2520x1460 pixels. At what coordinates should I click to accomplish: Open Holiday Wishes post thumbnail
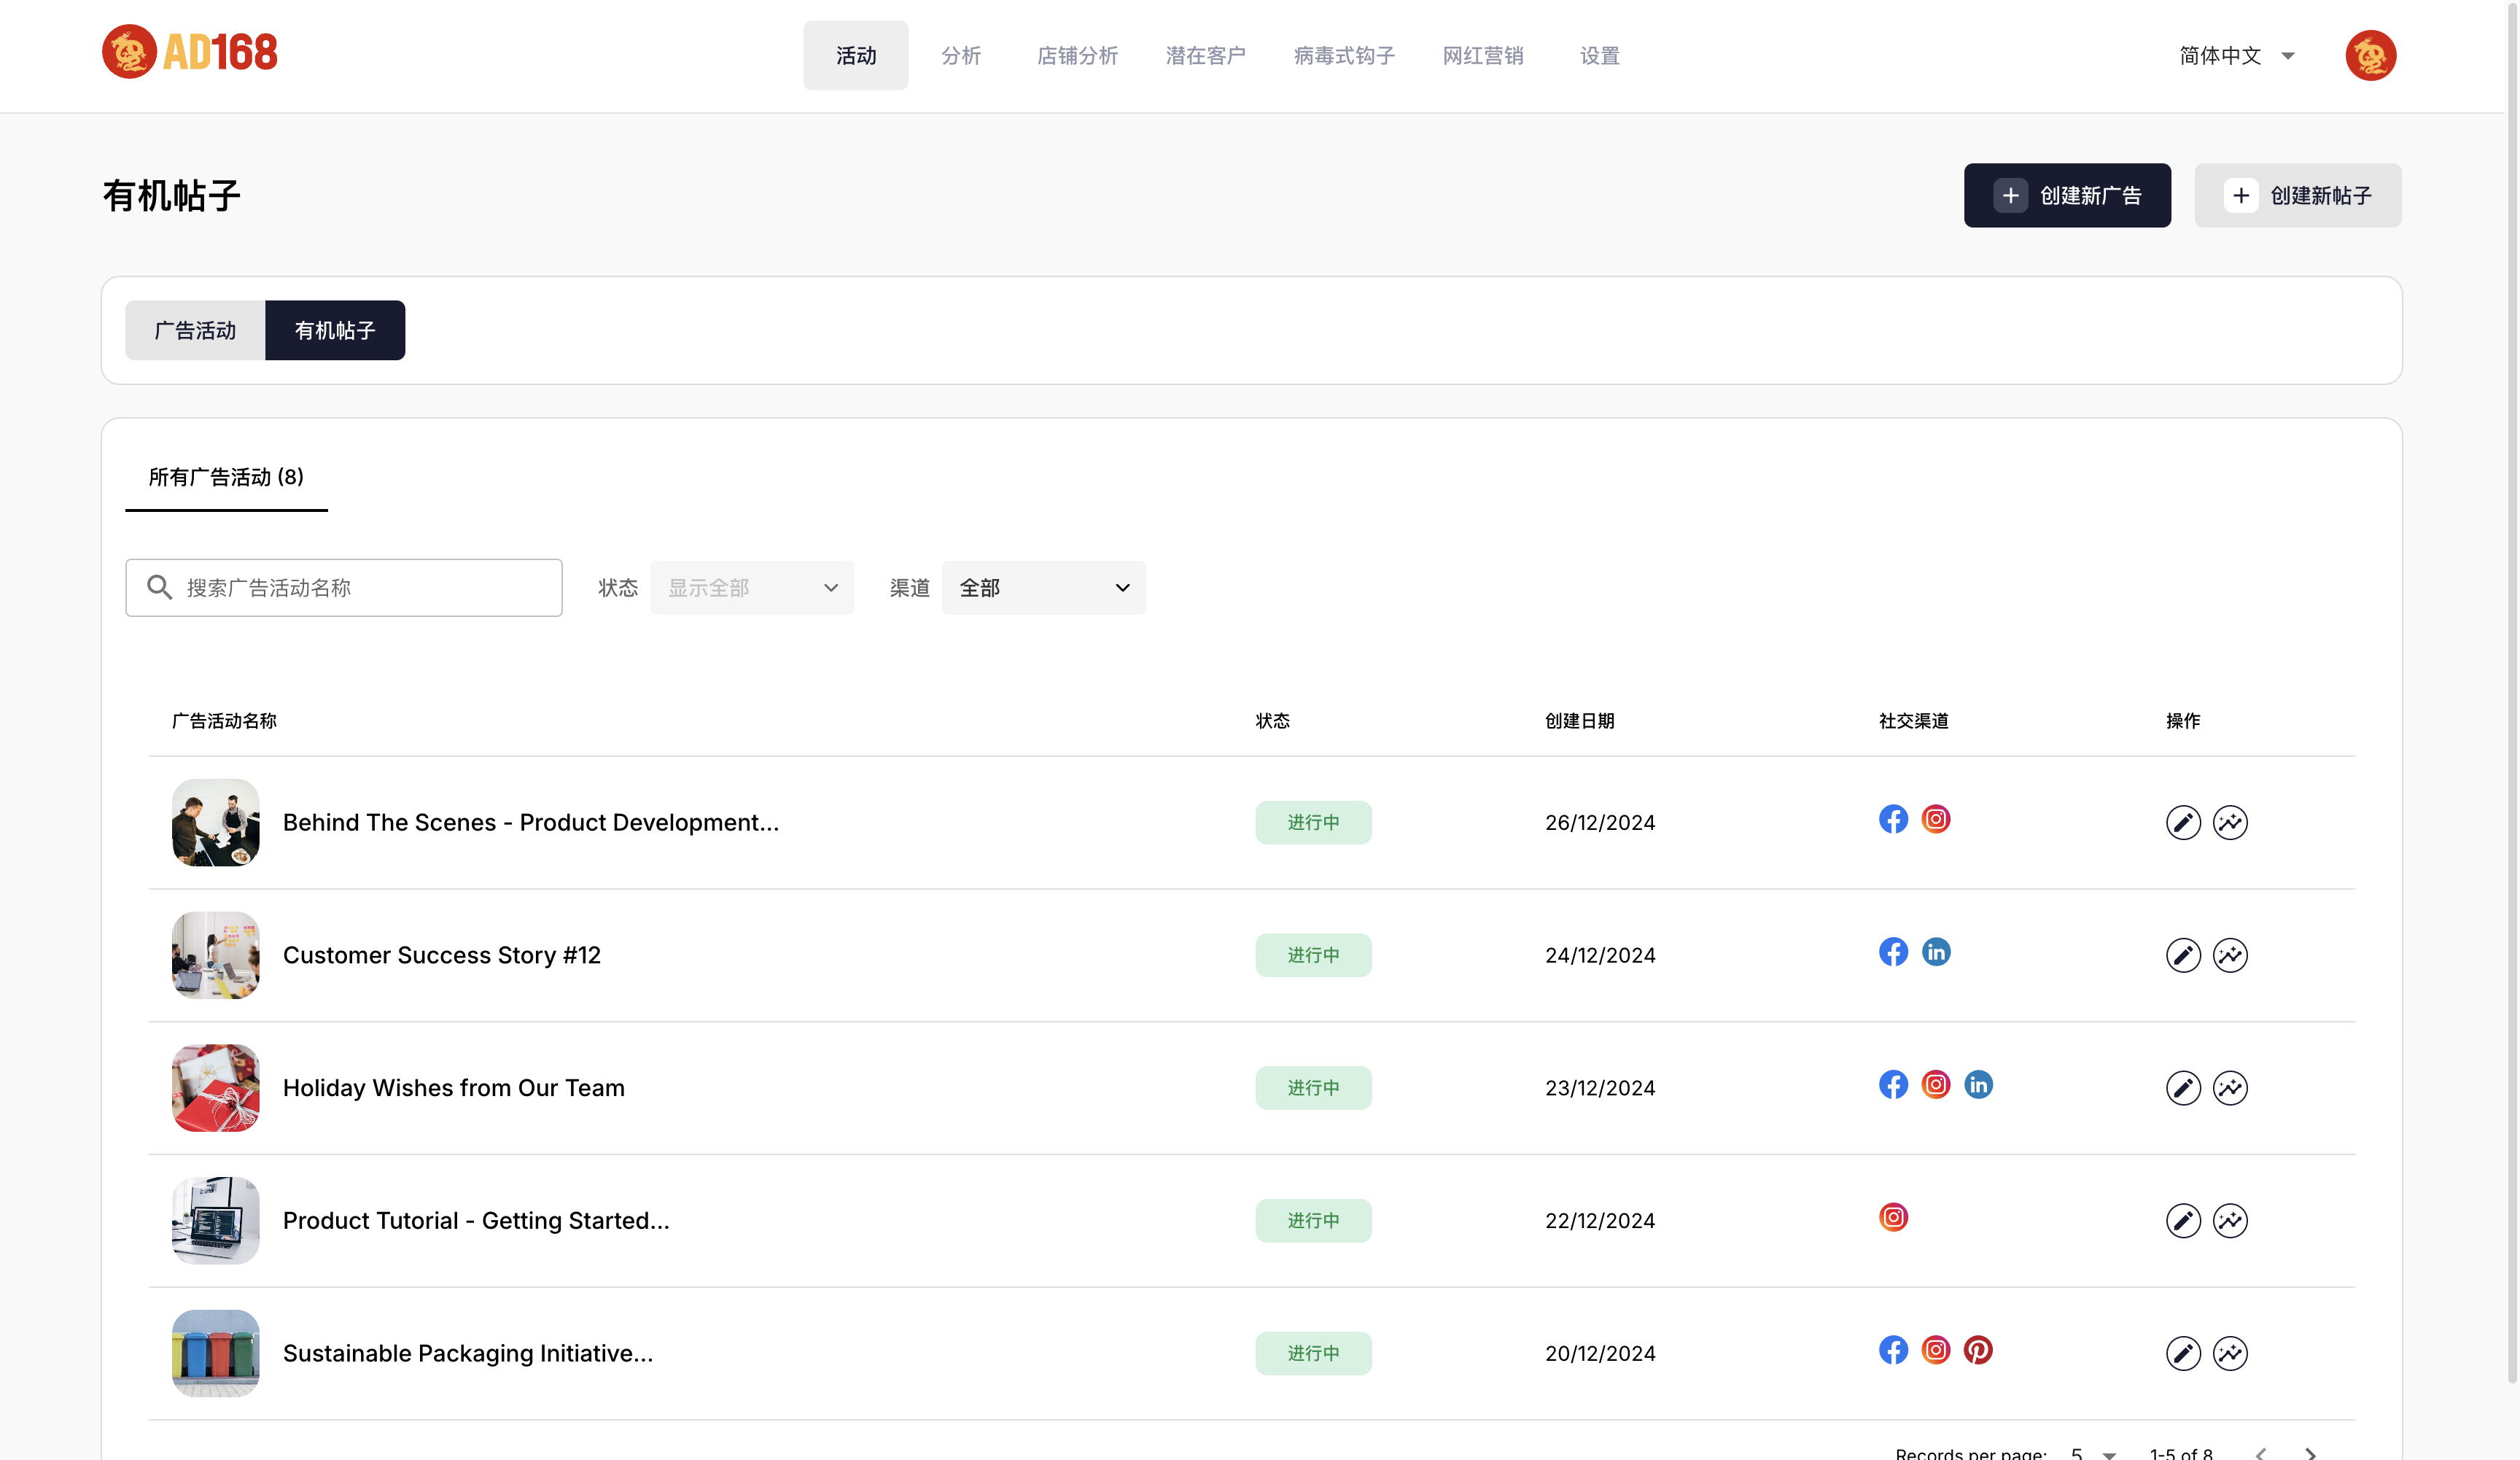pos(216,1088)
